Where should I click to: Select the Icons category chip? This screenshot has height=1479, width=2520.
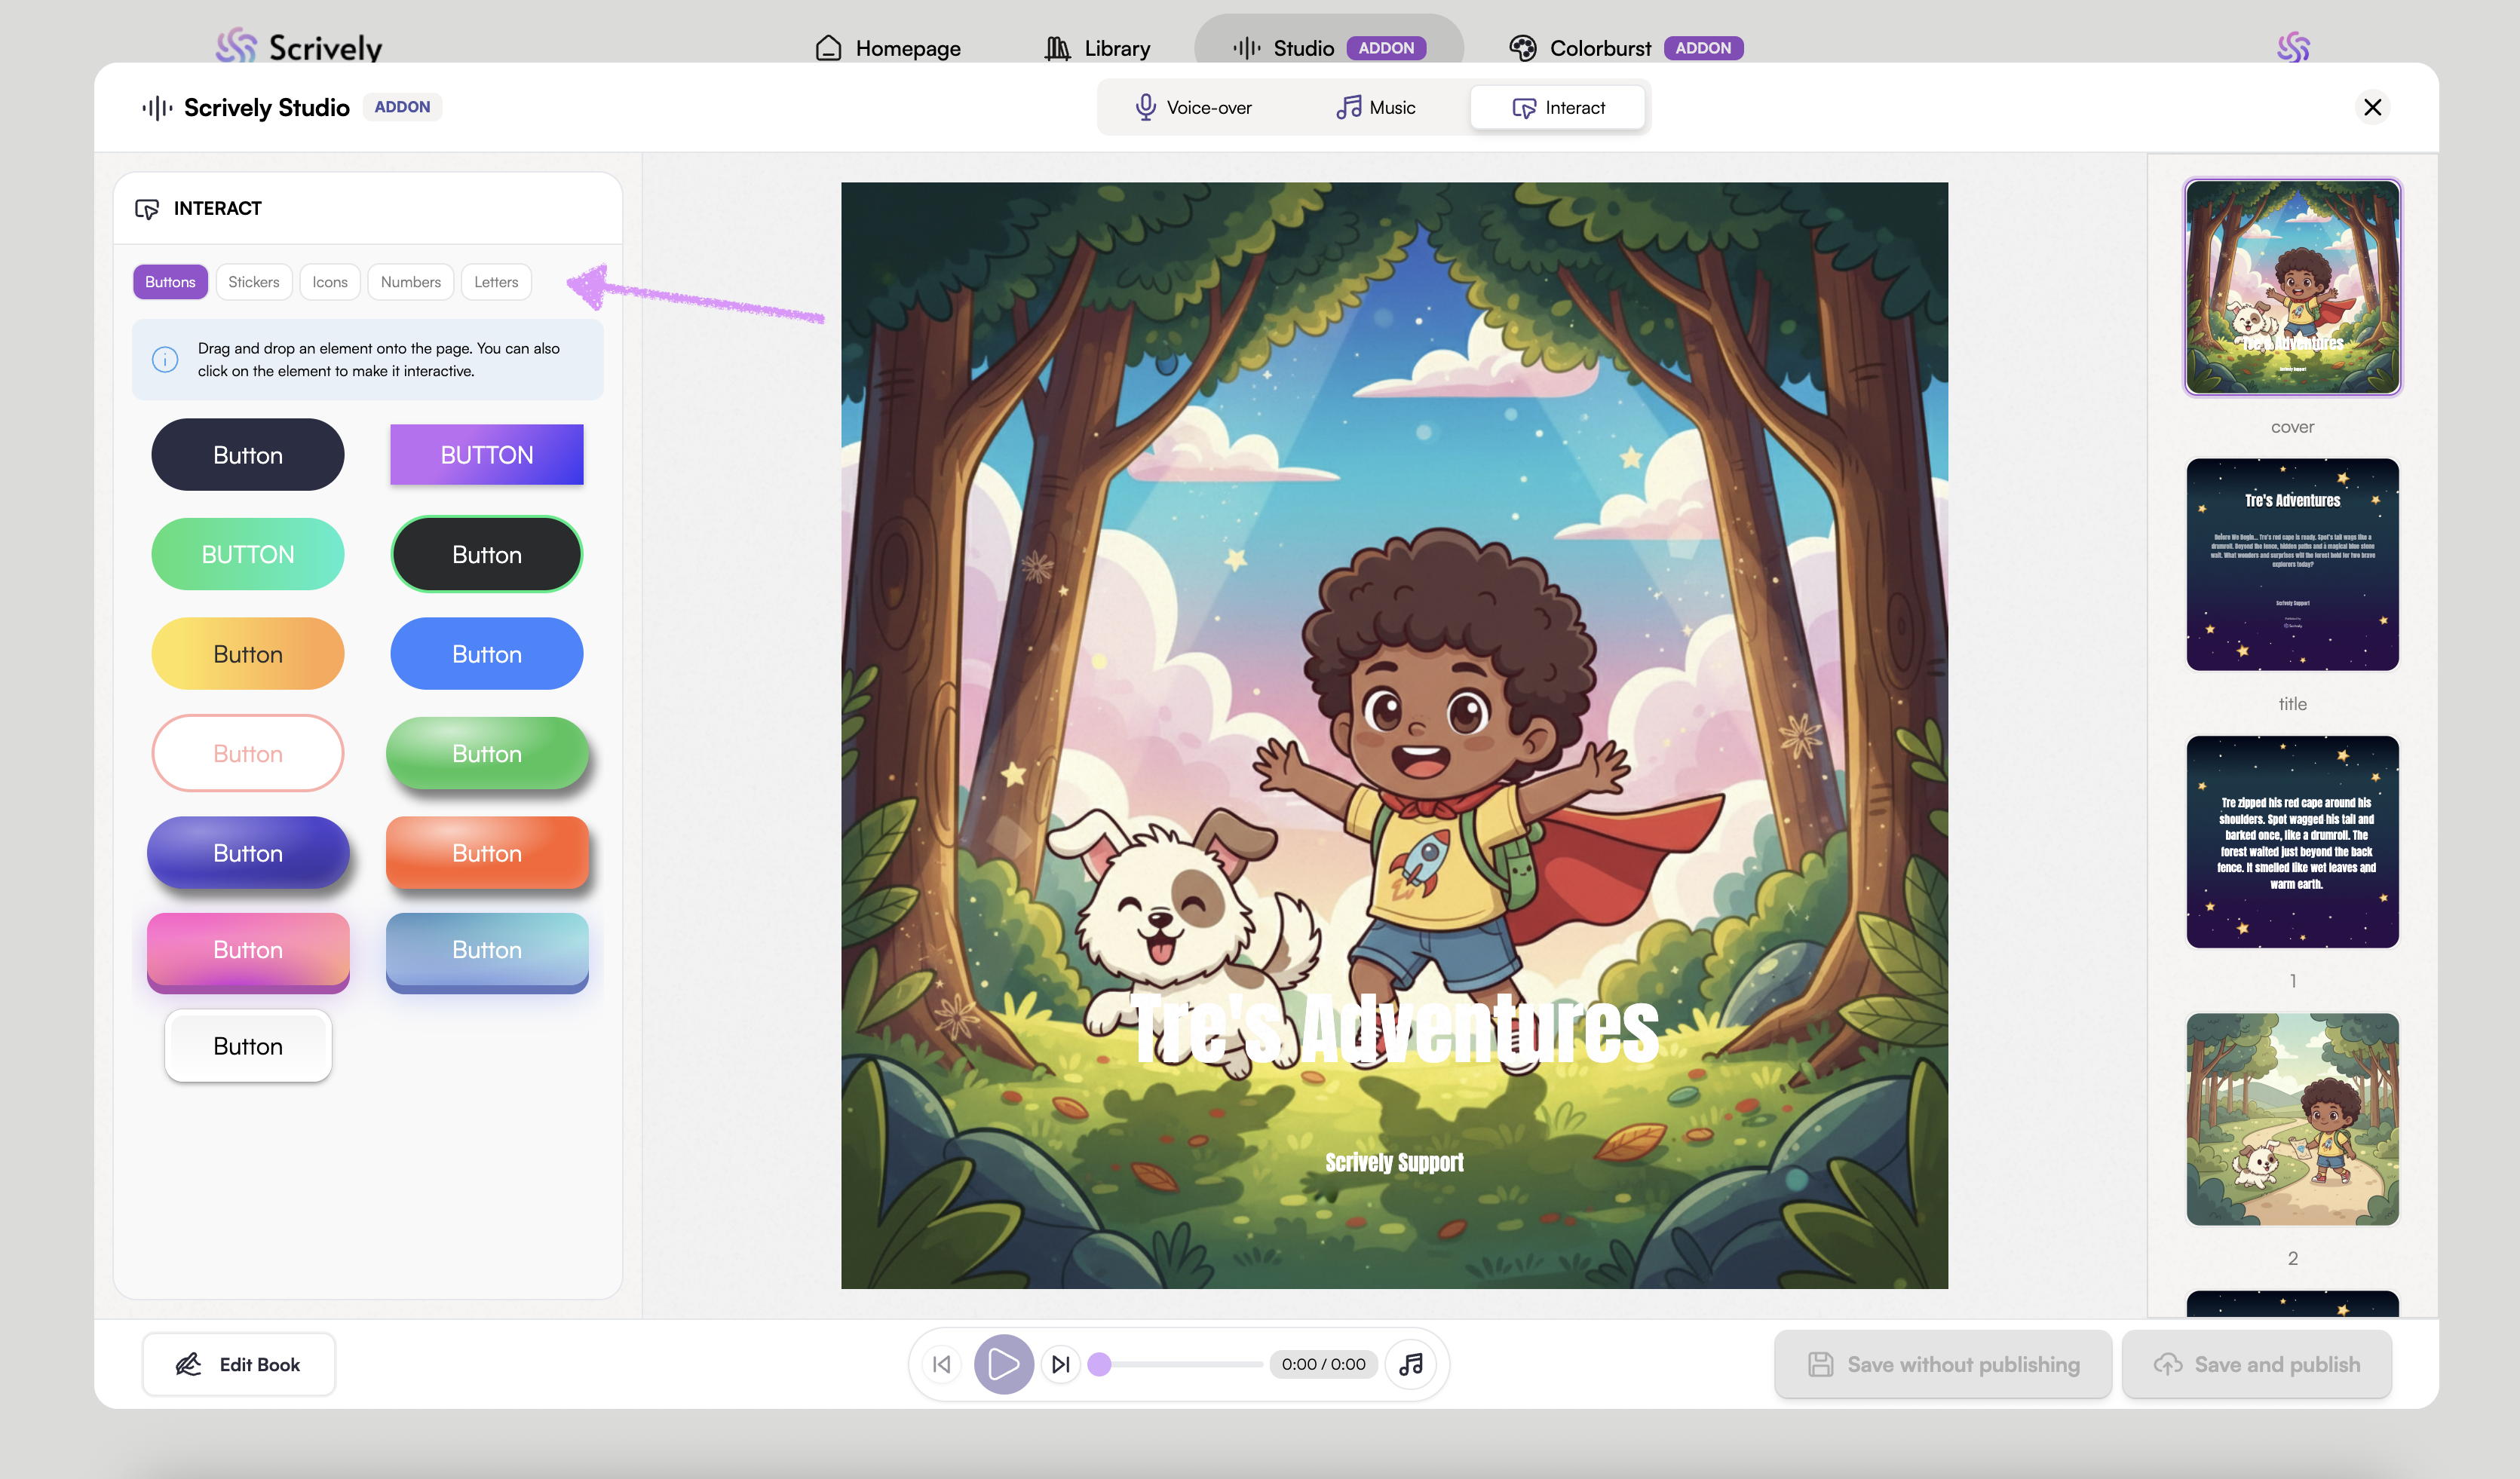tap(329, 282)
